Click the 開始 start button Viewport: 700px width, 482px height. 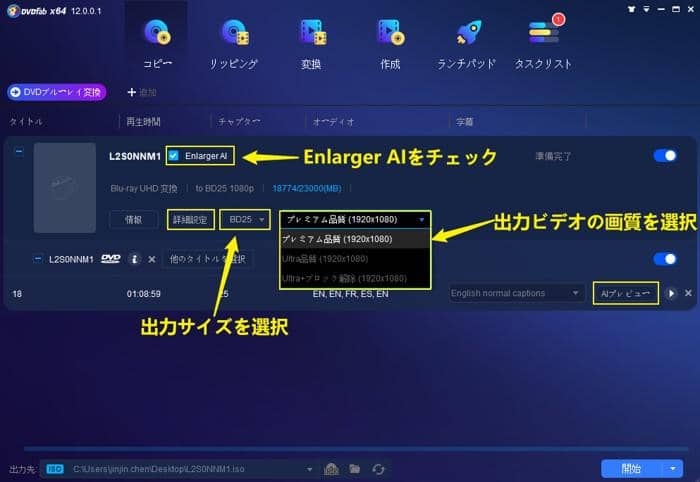pos(631,469)
